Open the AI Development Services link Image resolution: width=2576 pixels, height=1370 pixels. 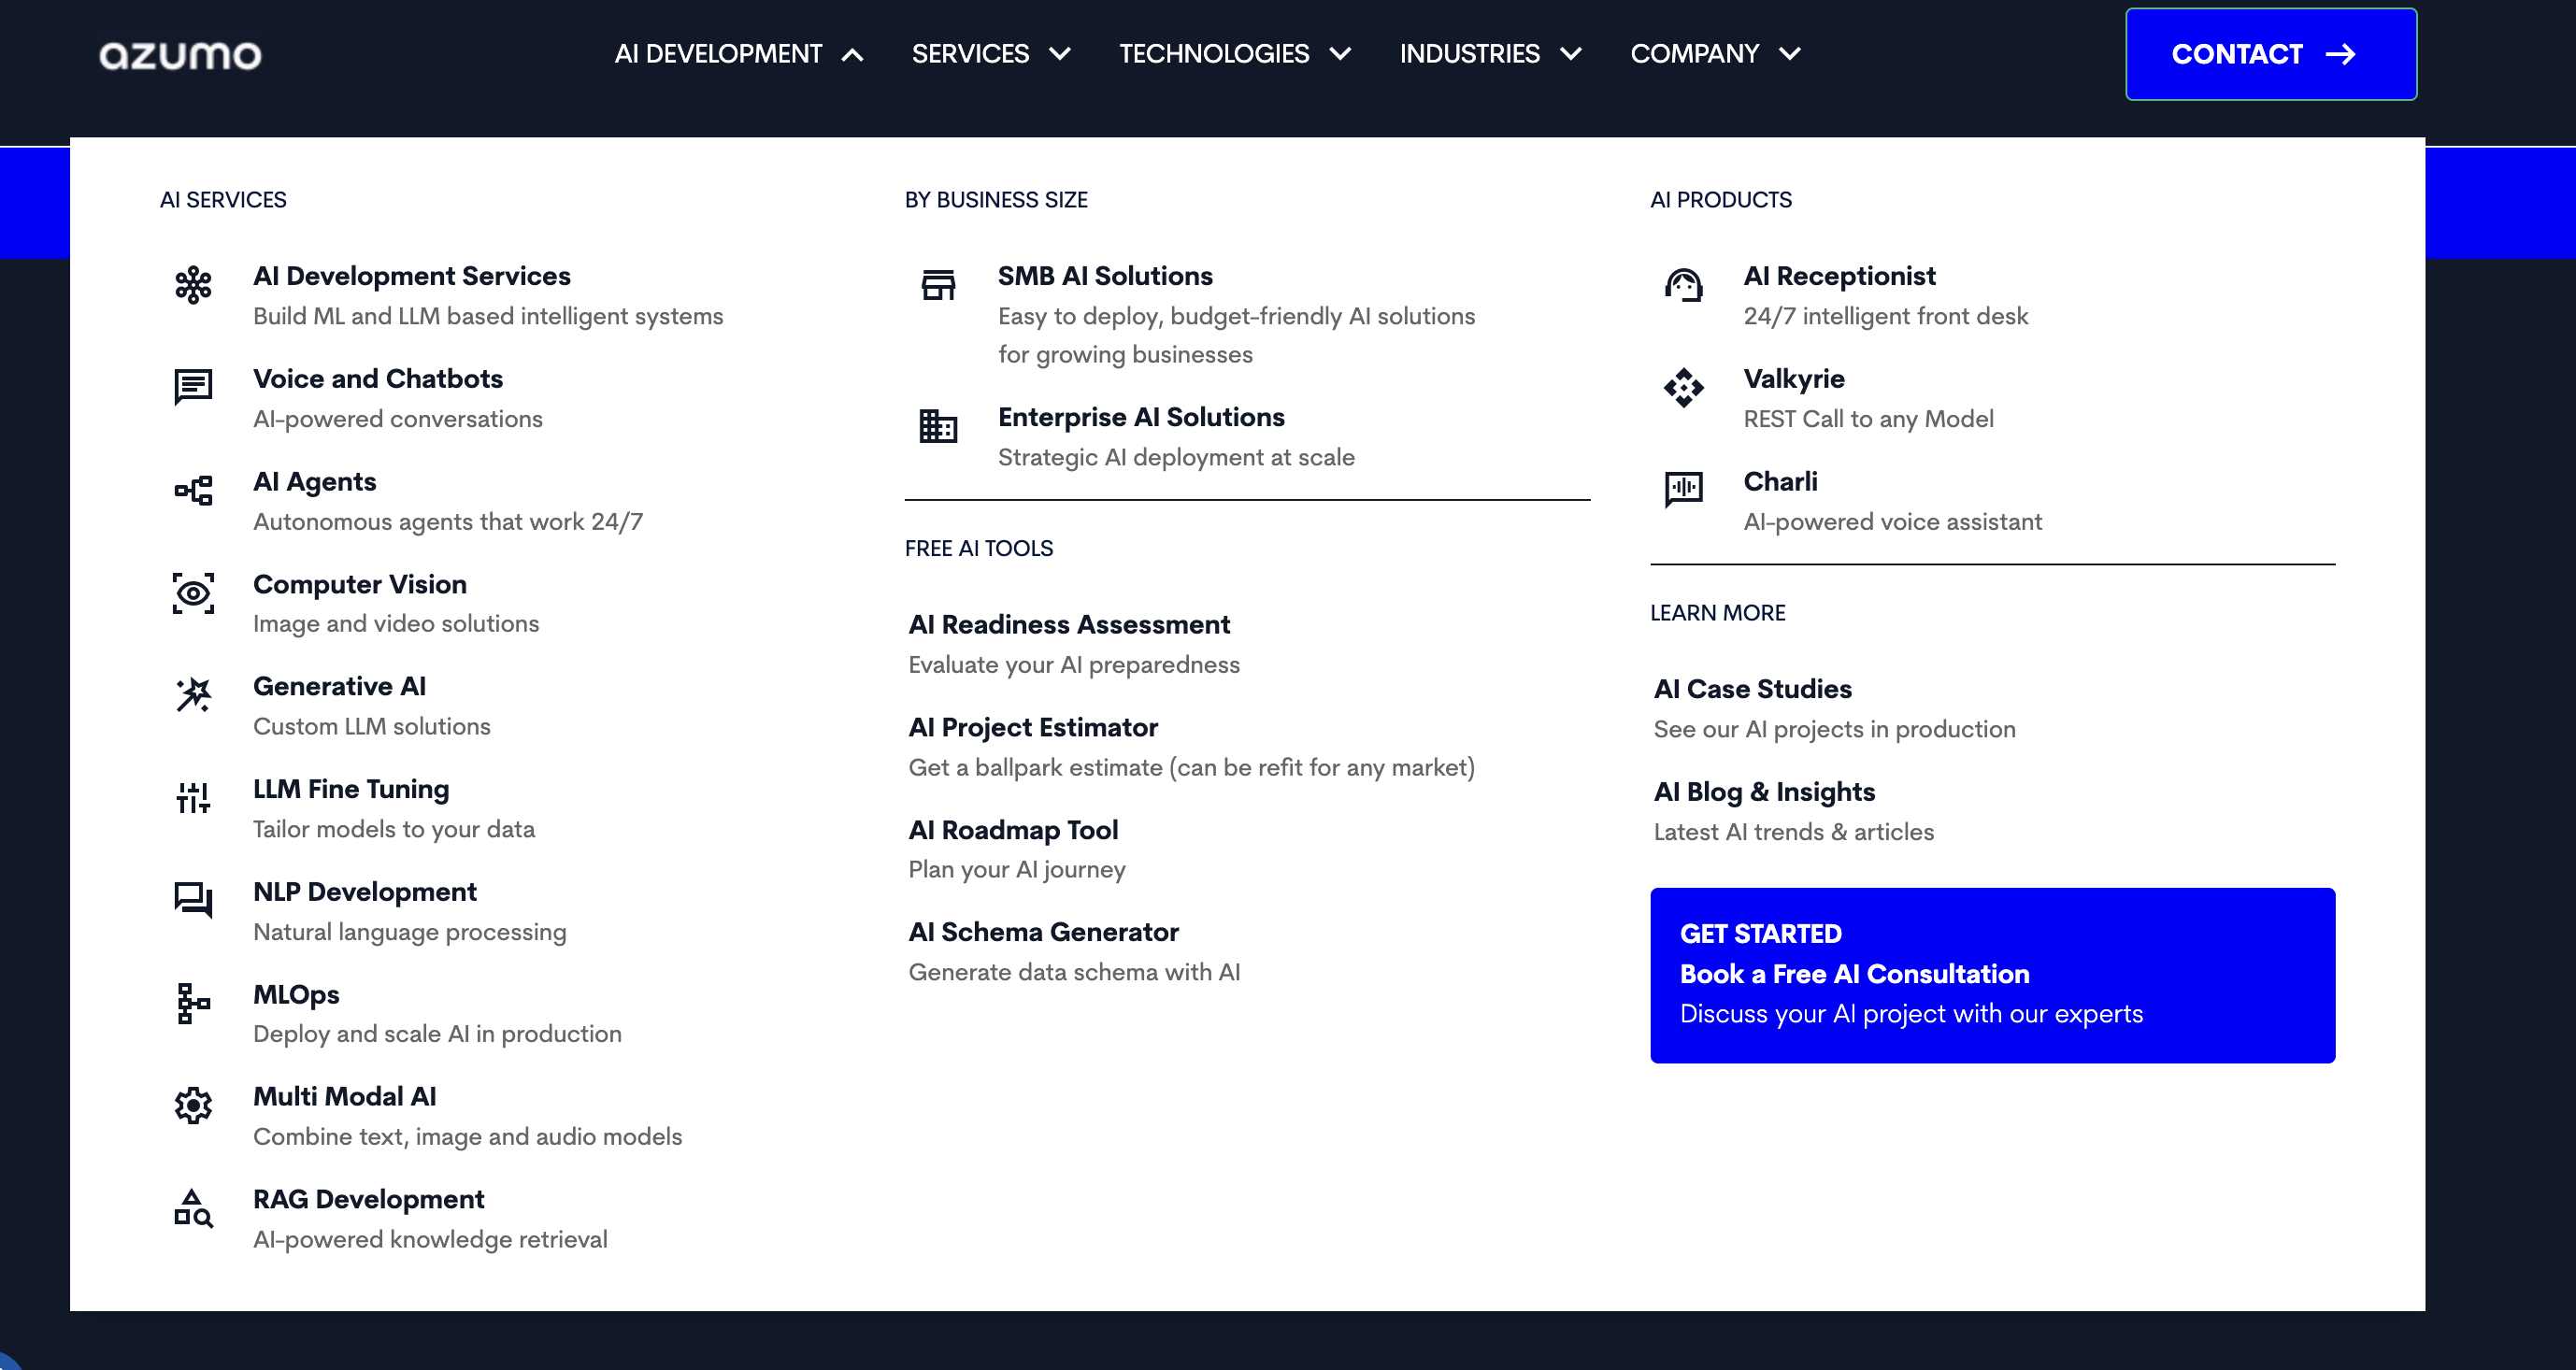412,276
